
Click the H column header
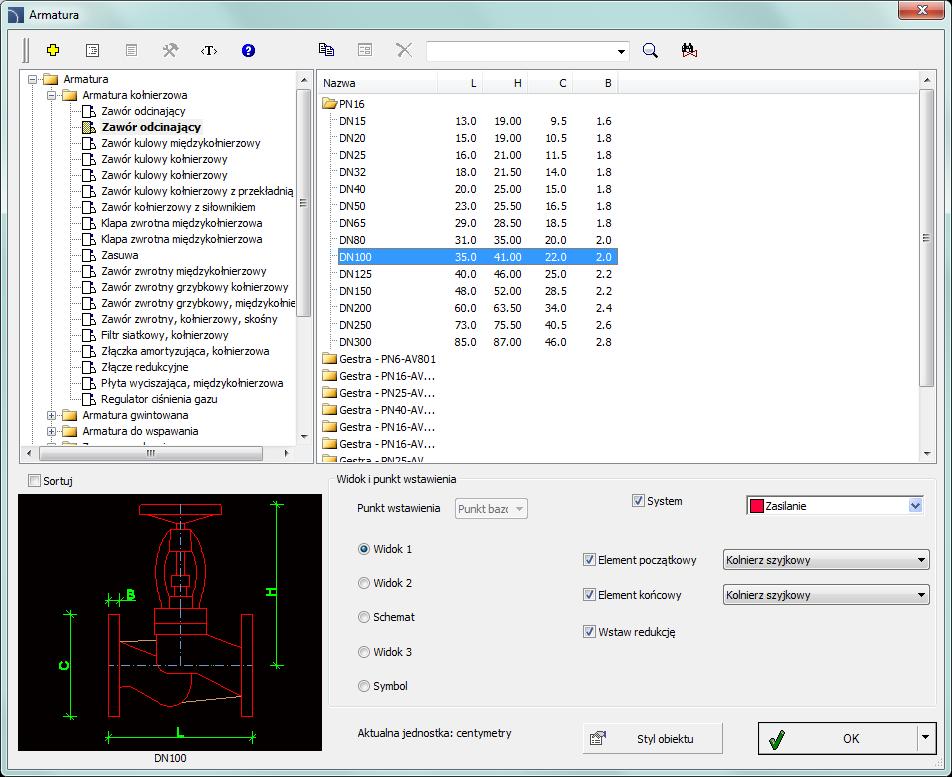pyautogui.click(x=505, y=83)
